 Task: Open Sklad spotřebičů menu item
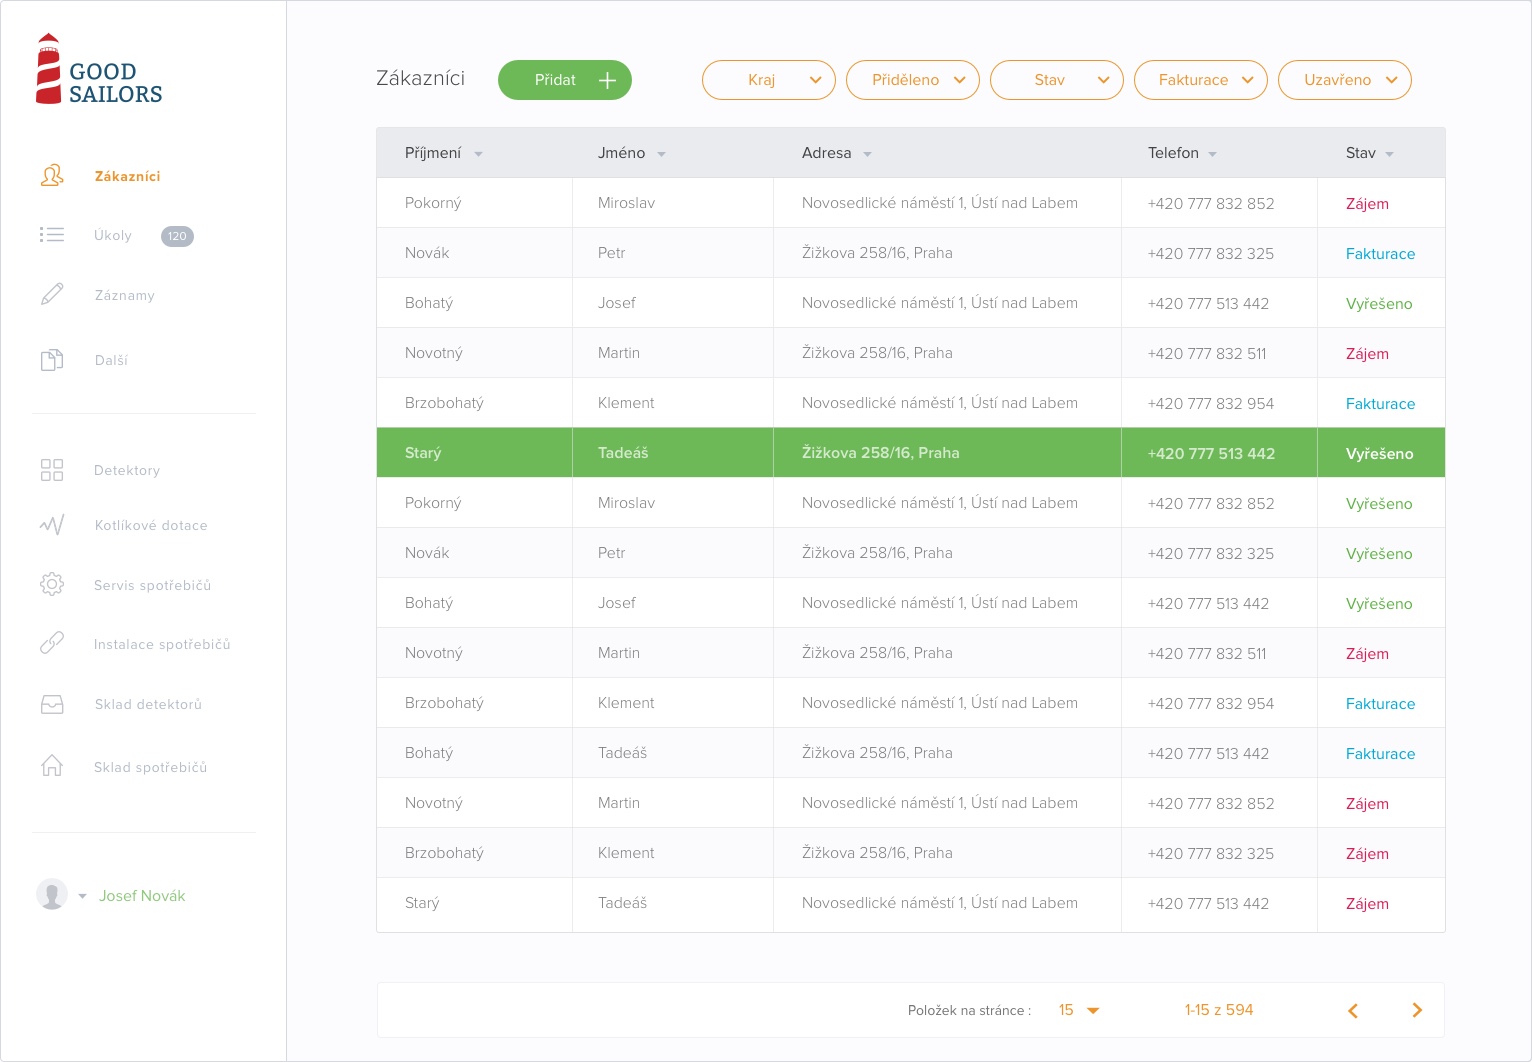151,767
